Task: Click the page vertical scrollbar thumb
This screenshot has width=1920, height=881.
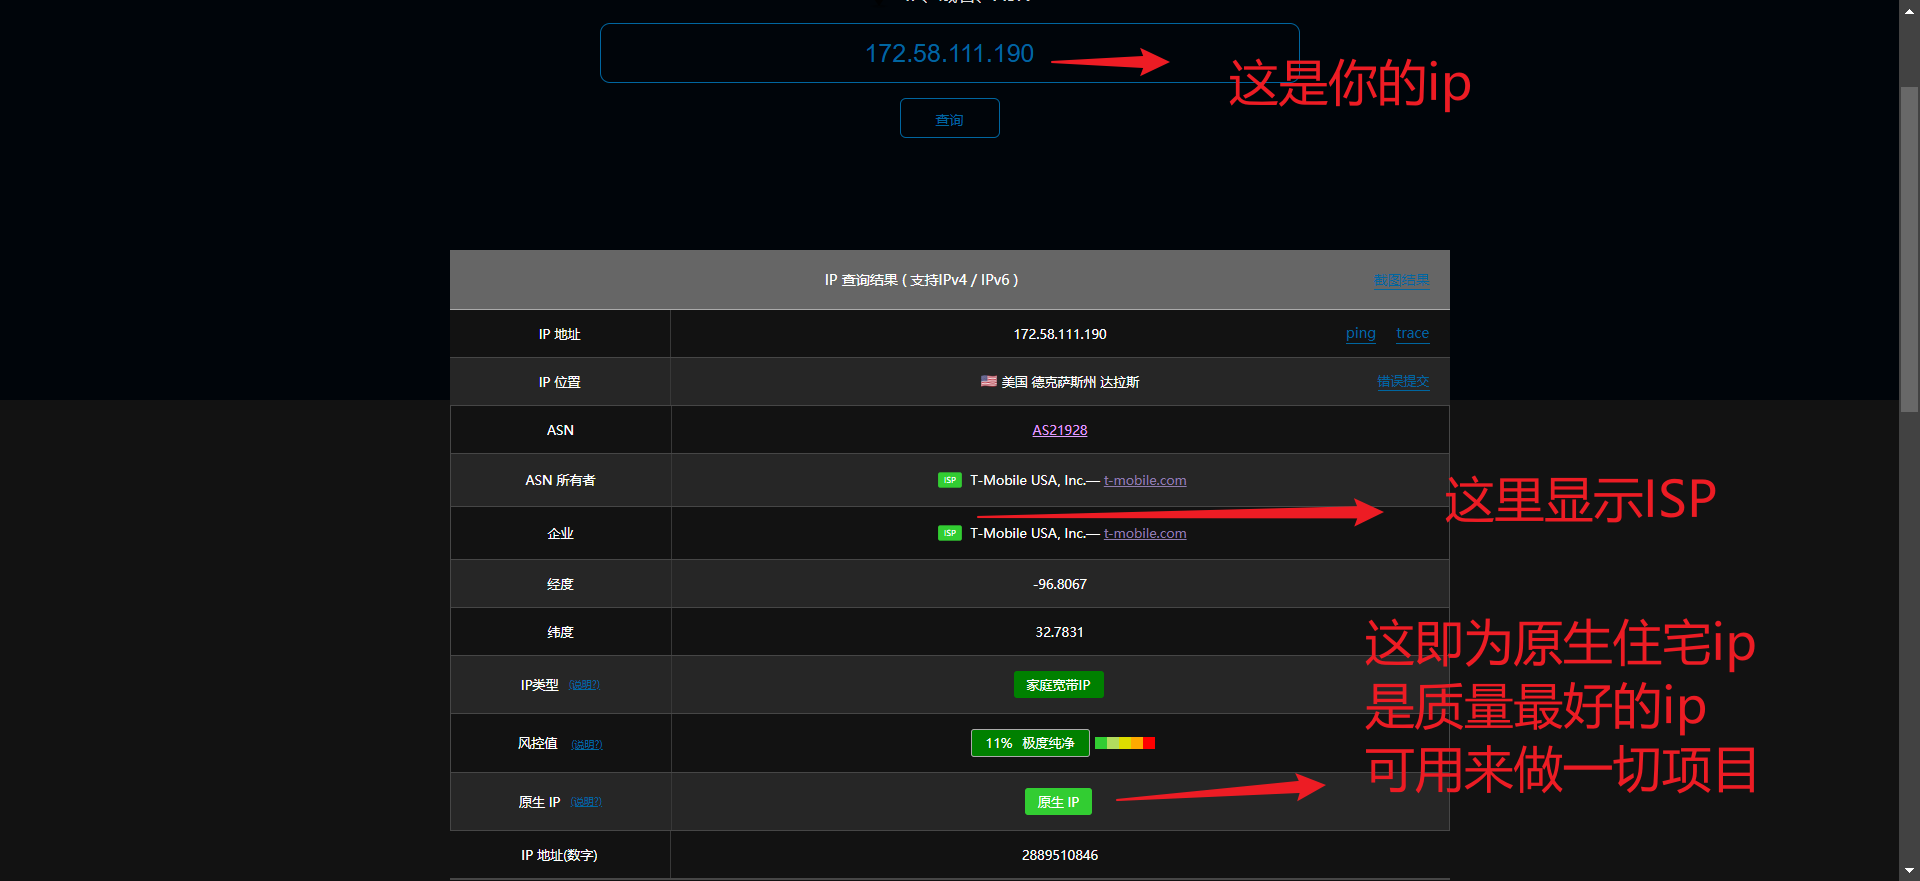Action: tap(1909, 248)
